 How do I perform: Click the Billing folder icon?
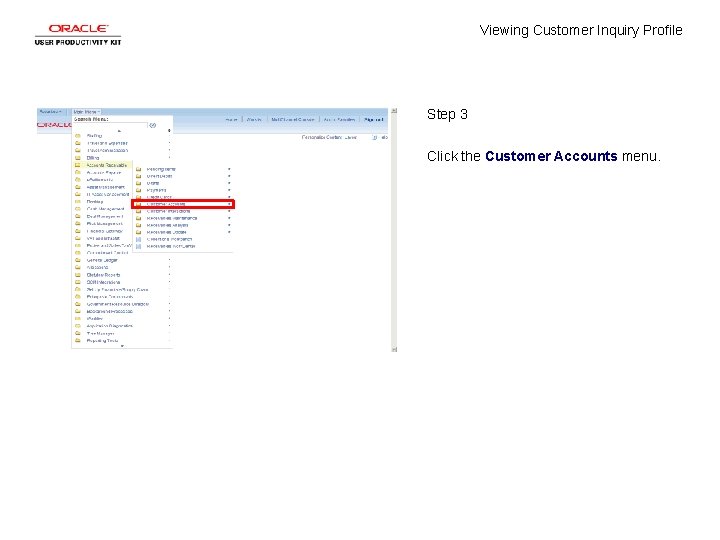[x=78, y=158]
